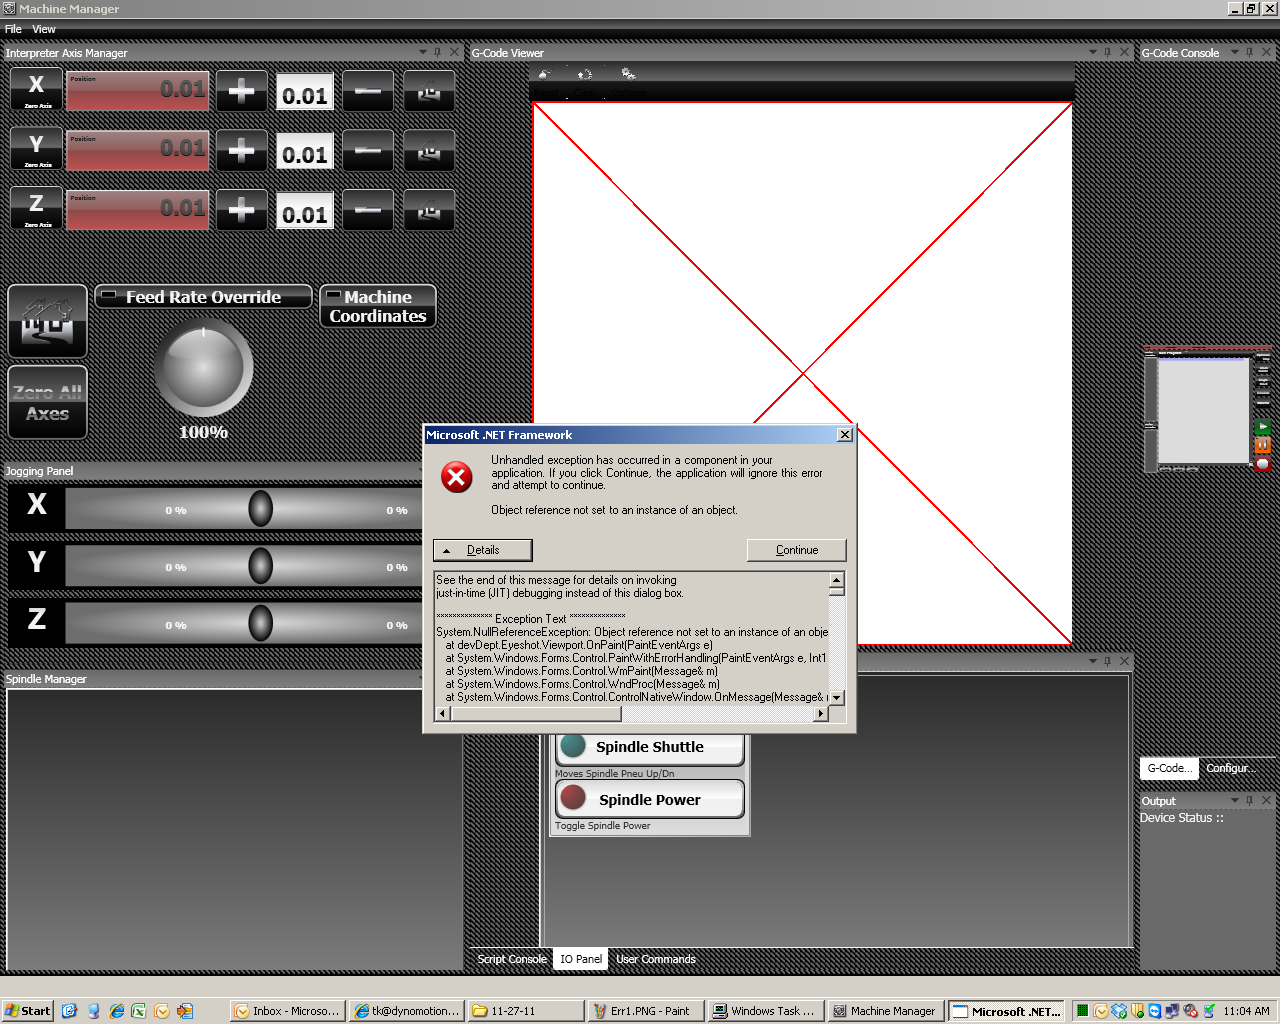Open Interpreter Axis Manager panel dropdown arrow

click(x=422, y=52)
